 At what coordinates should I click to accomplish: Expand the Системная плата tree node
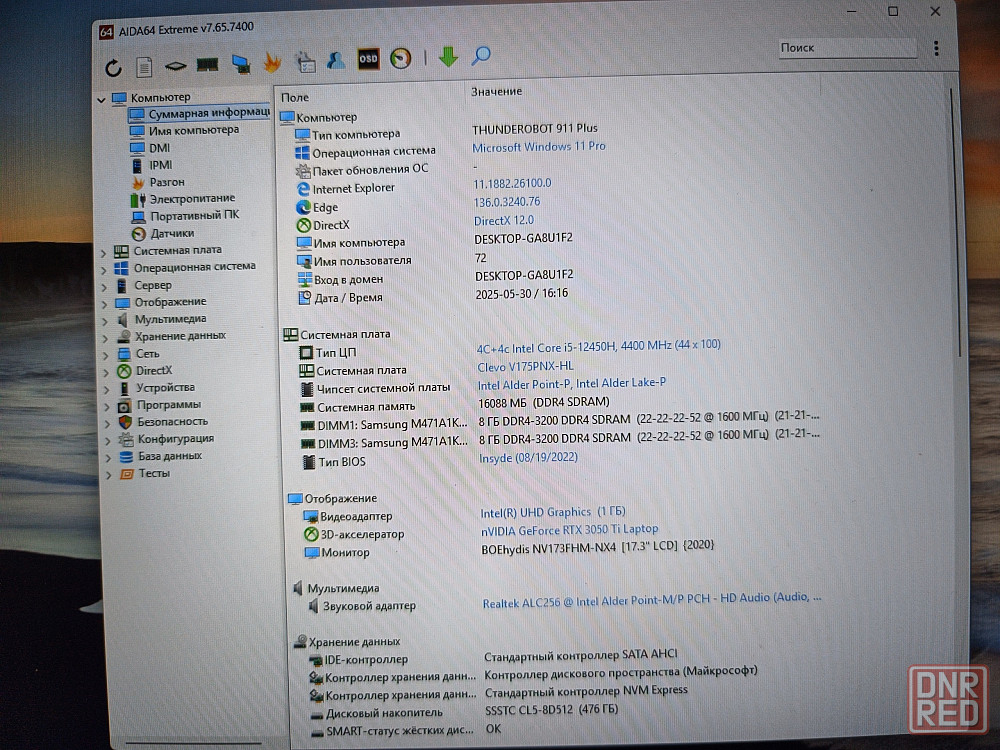click(x=103, y=251)
